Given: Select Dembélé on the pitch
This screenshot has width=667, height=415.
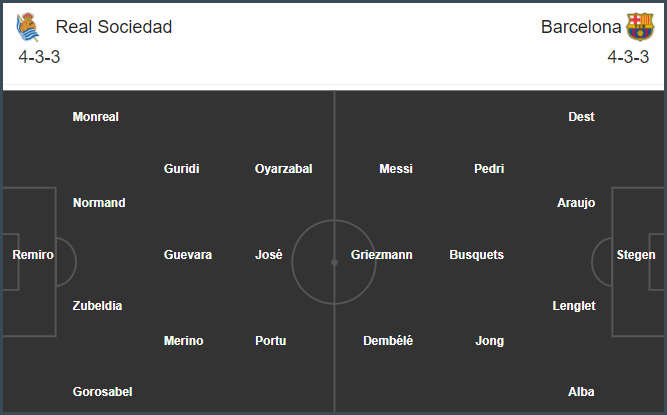Looking at the screenshot, I should [388, 341].
